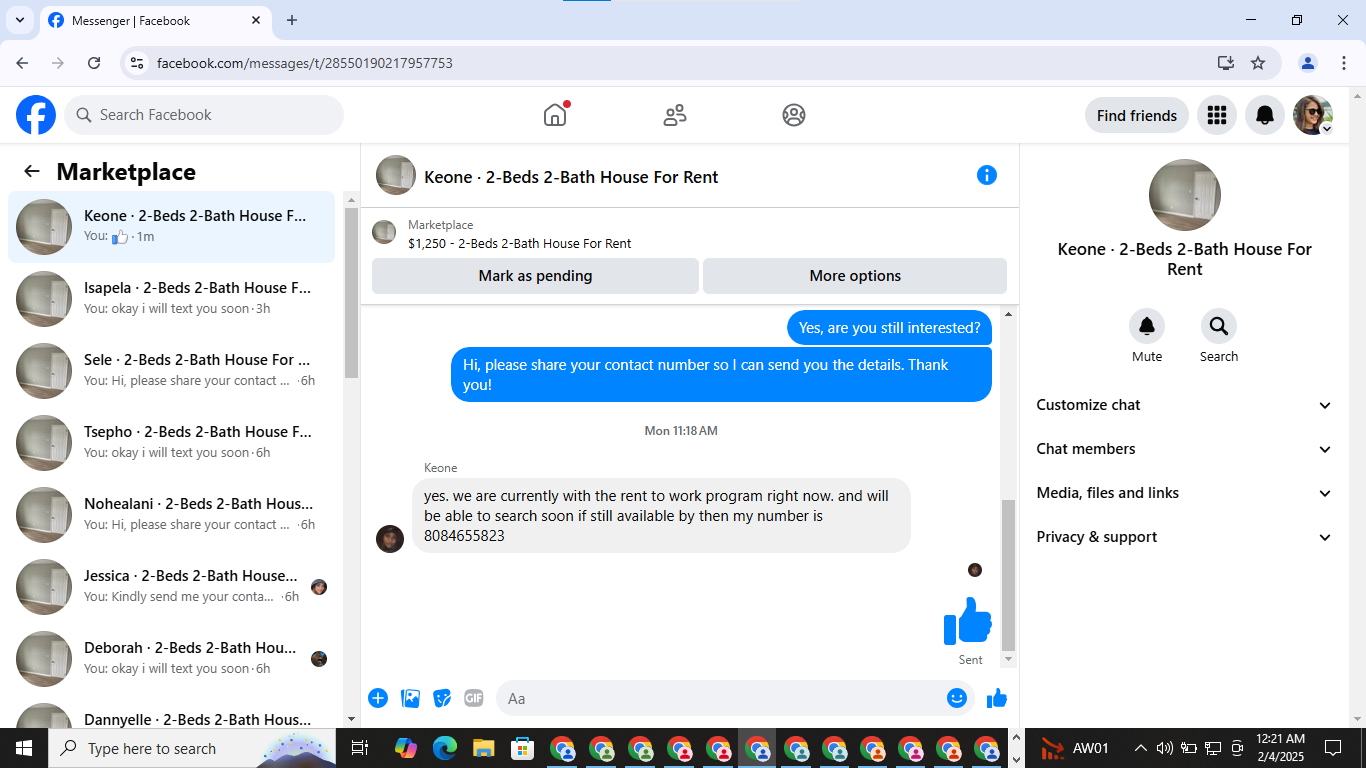Install Facebook app icon in address bar

pos(1226,63)
